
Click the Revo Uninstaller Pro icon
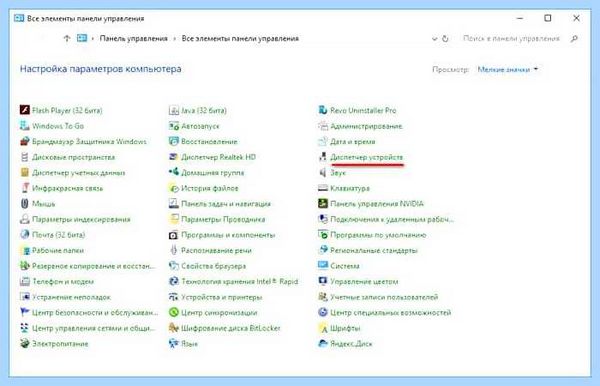coord(323,110)
